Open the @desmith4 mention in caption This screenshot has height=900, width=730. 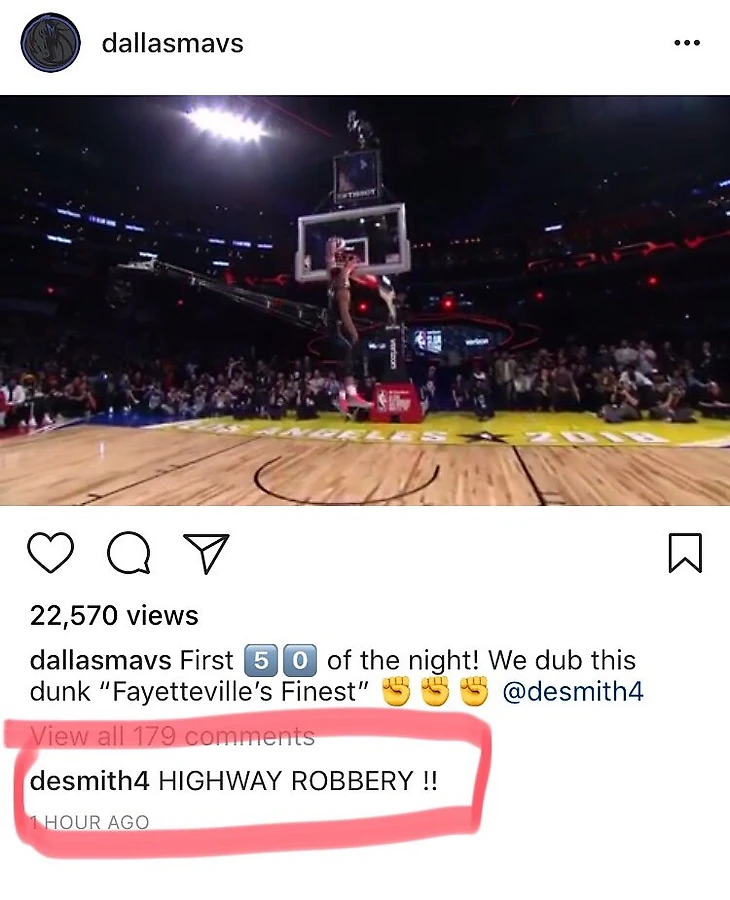(x=573, y=690)
